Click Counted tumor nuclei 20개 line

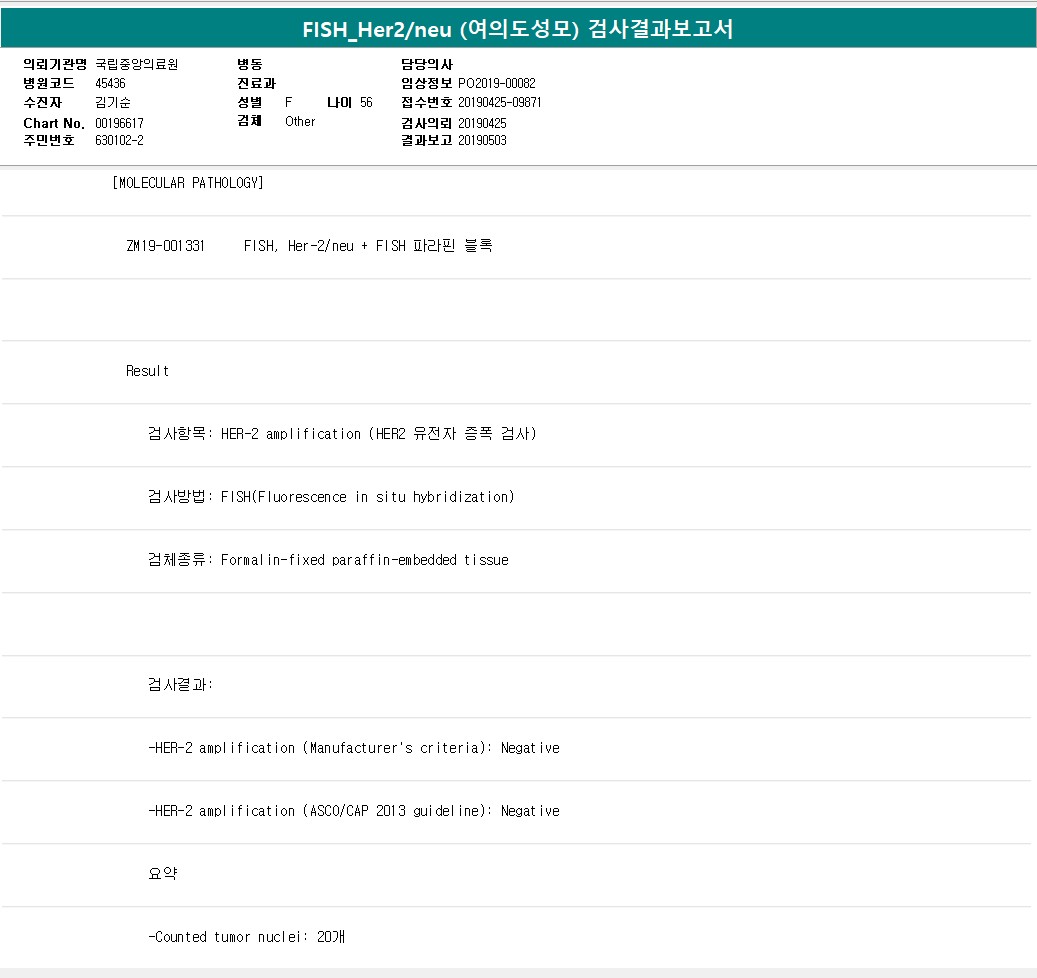[x=247, y=936]
